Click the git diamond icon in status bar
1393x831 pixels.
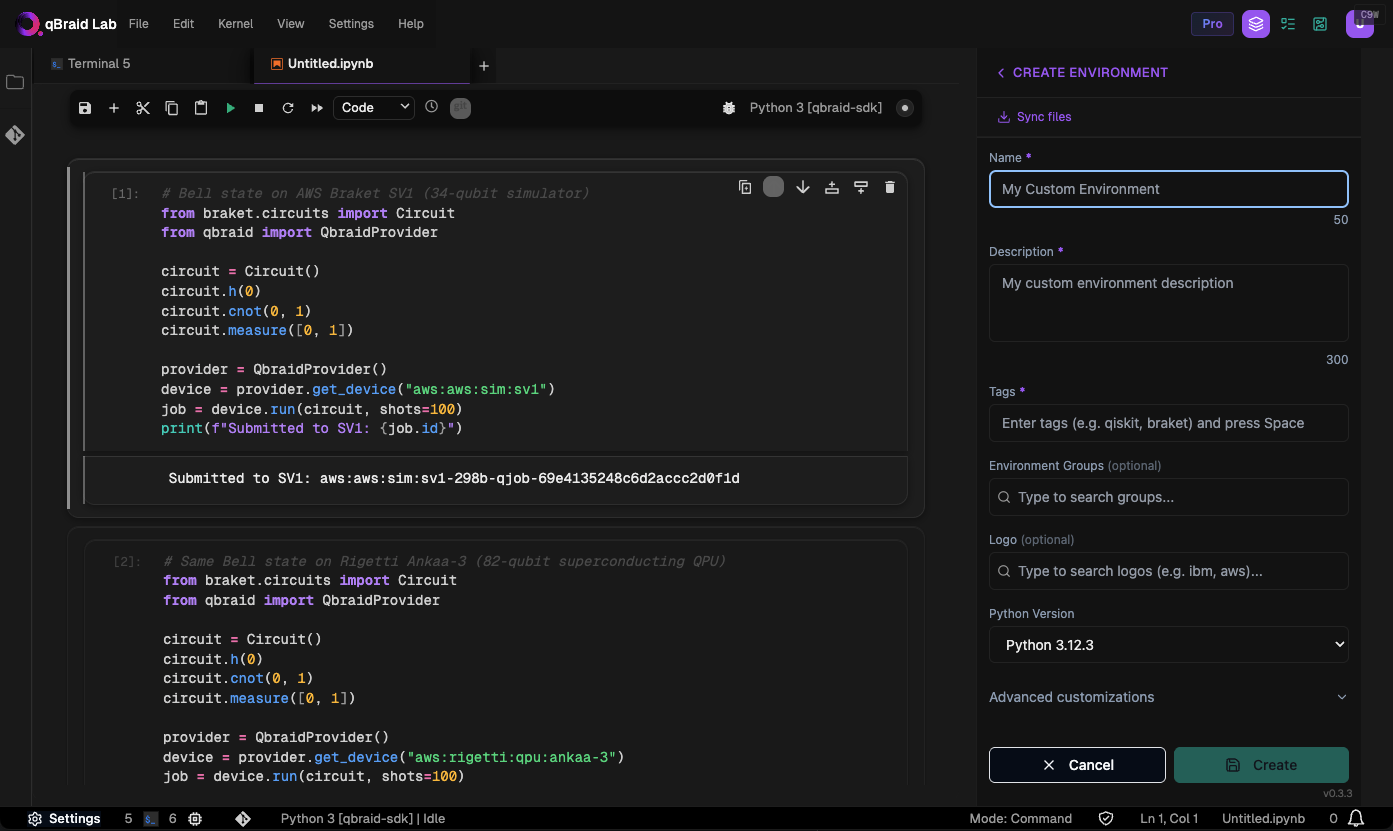click(x=243, y=818)
